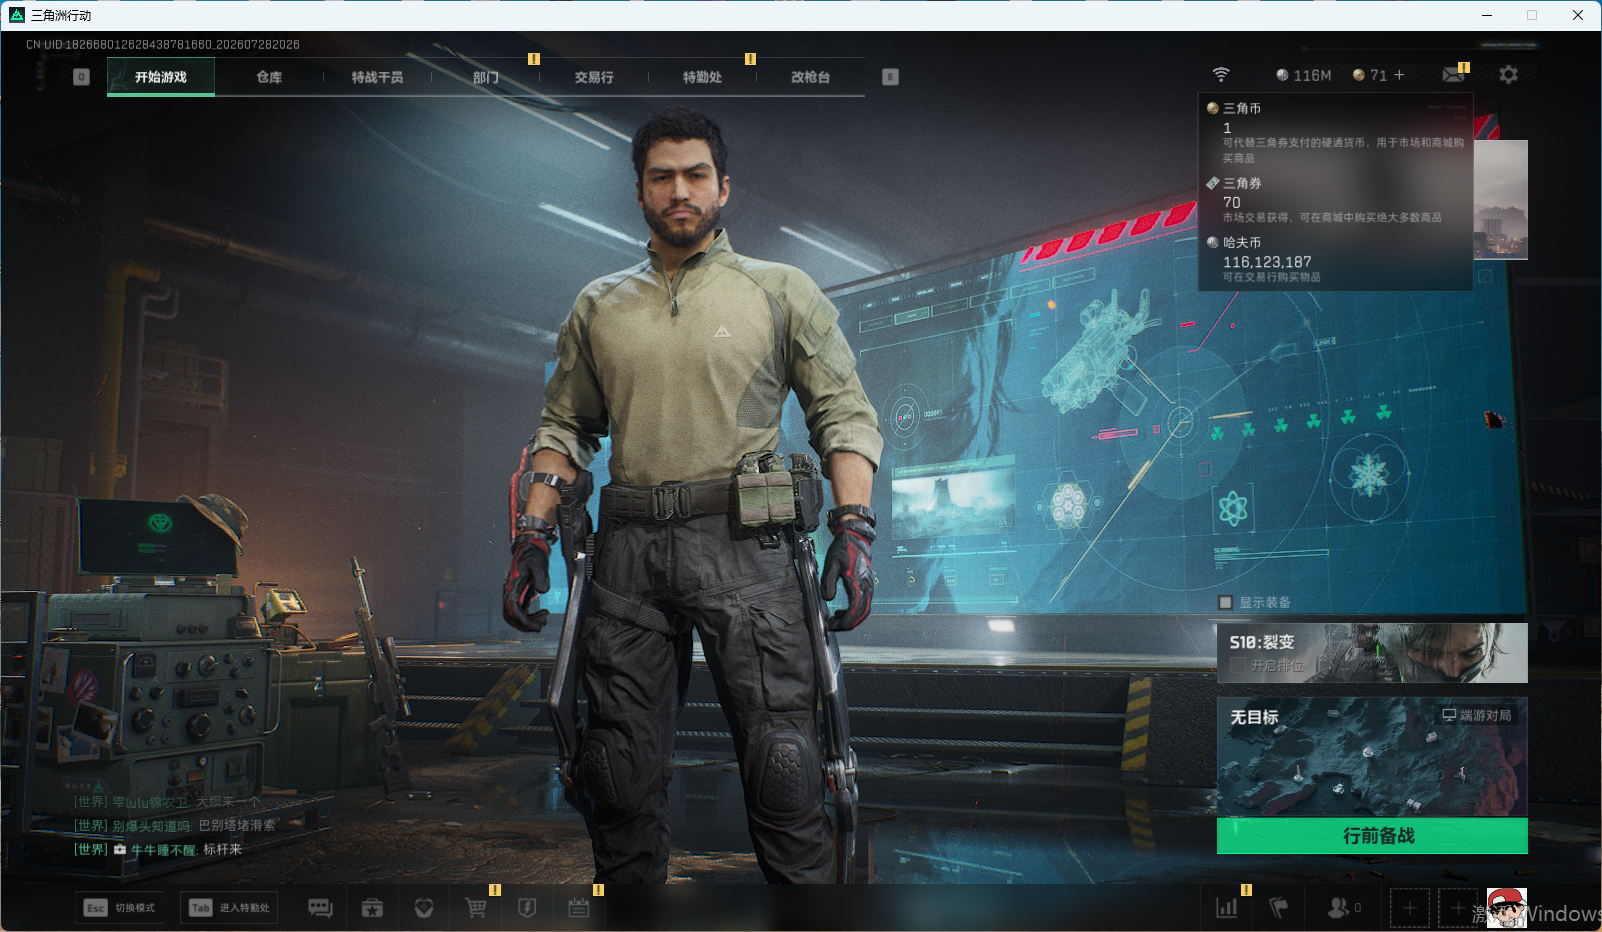Click the 三角币 label in currency popup
Viewport: 1602px width, 932px height.
[1242, 108]
